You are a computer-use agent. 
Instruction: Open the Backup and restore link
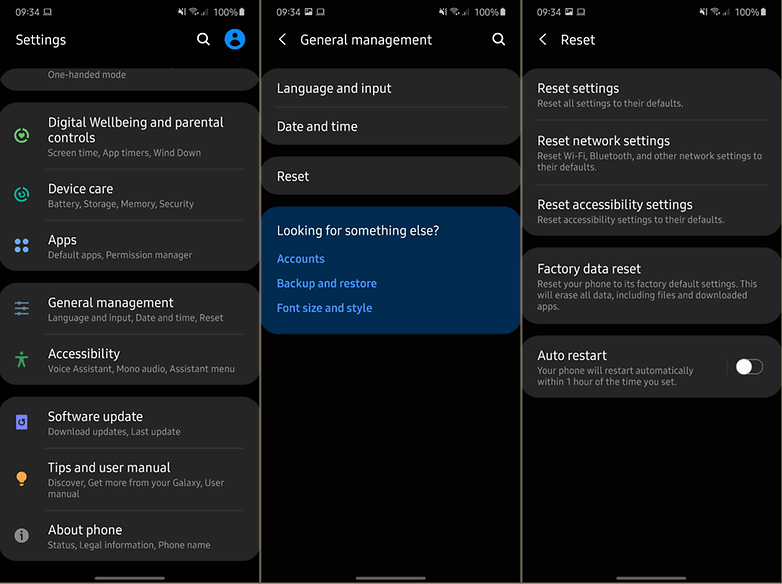pyautogui.click(x=327, y=284)
